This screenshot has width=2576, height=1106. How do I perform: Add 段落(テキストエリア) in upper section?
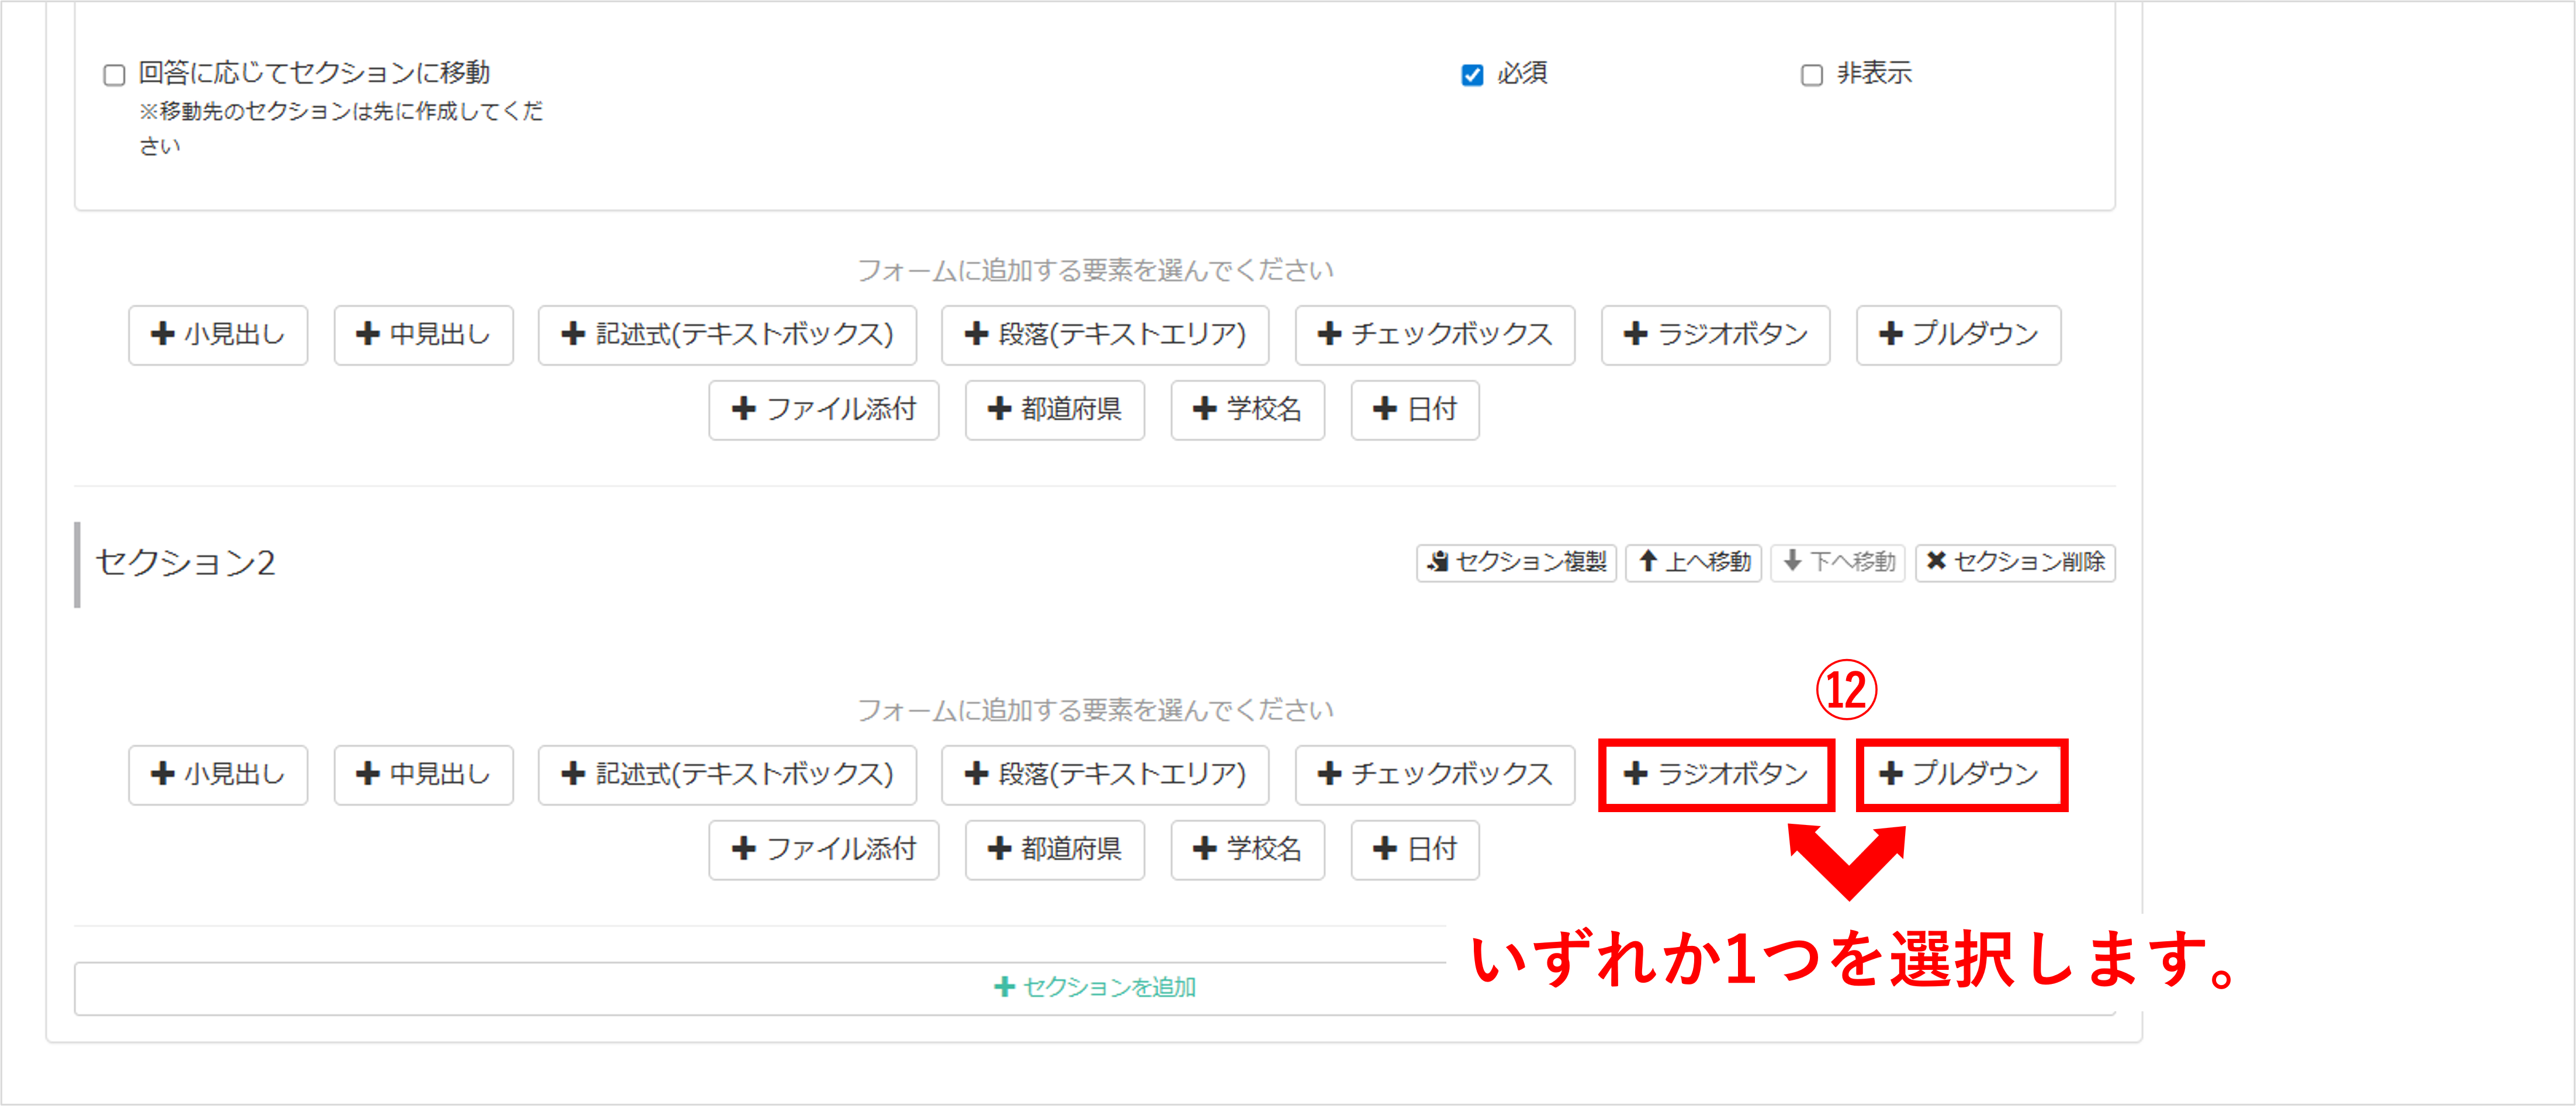(x=1104, y=335)
